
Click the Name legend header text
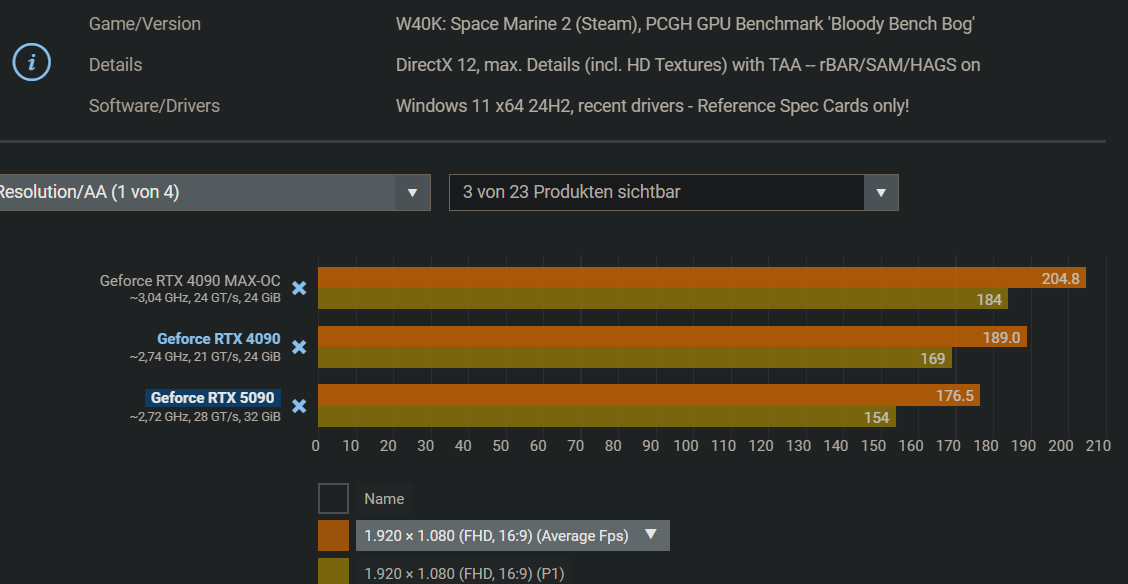[384, 498]
